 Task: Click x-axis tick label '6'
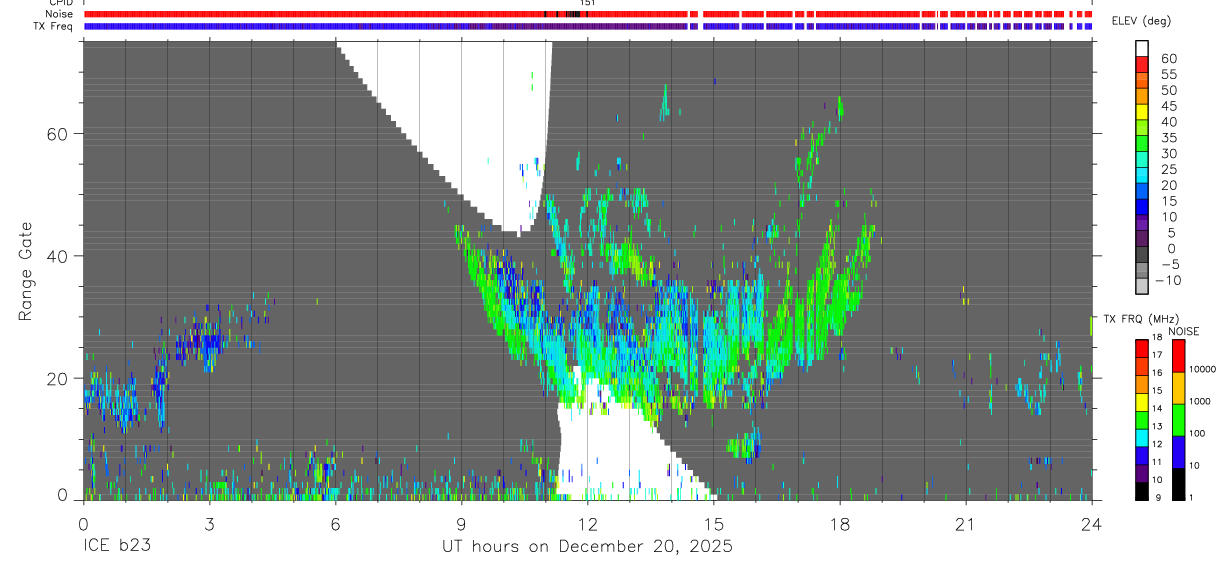[x=335, y=524]
